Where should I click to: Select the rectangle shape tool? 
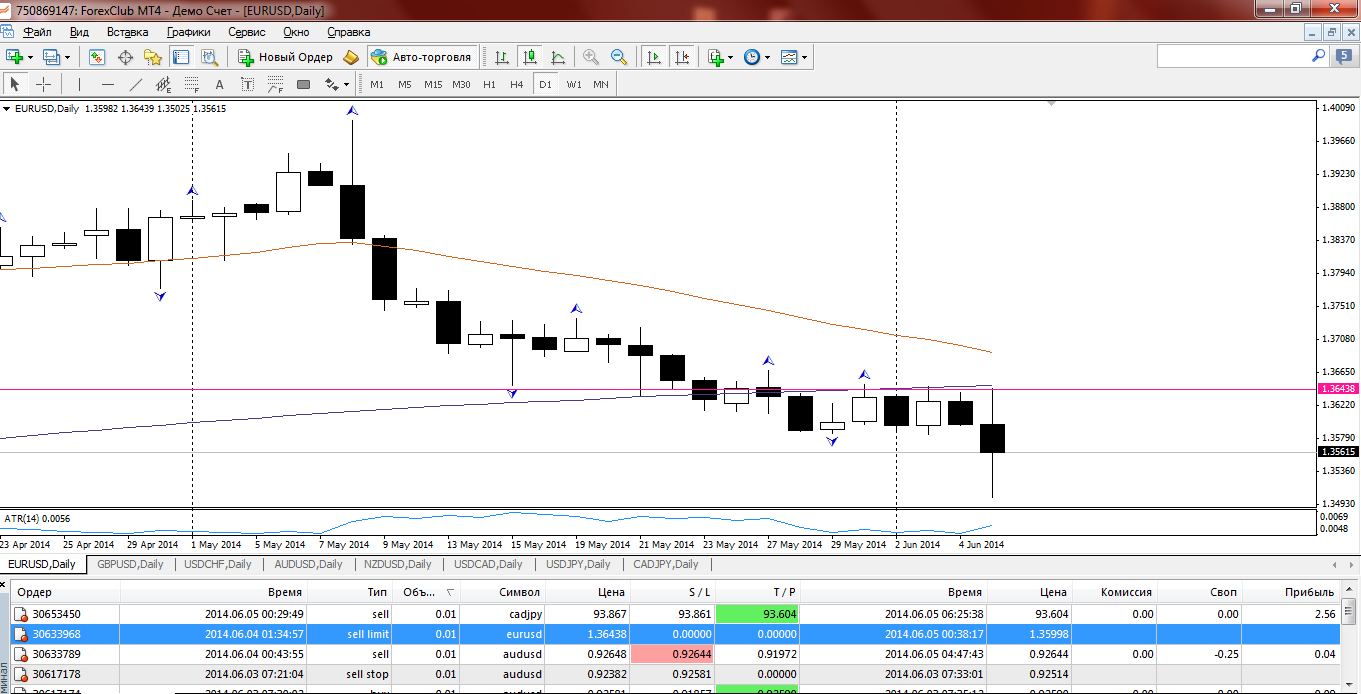[304, 84]
